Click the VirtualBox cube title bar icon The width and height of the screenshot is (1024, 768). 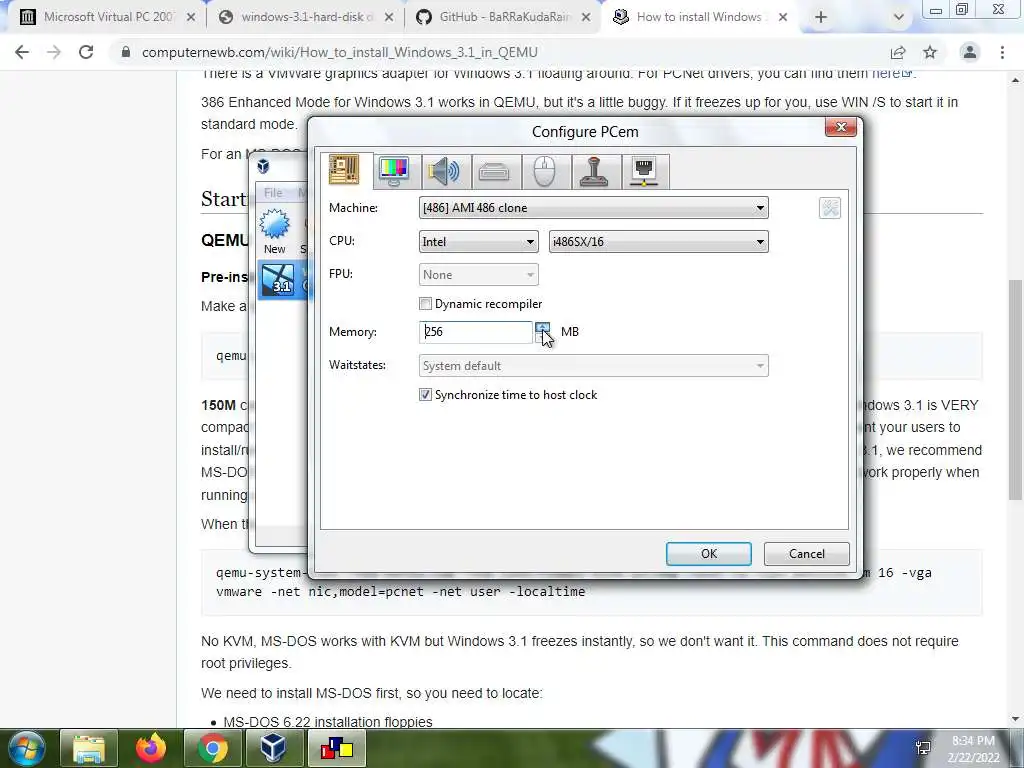coord(263,166)
